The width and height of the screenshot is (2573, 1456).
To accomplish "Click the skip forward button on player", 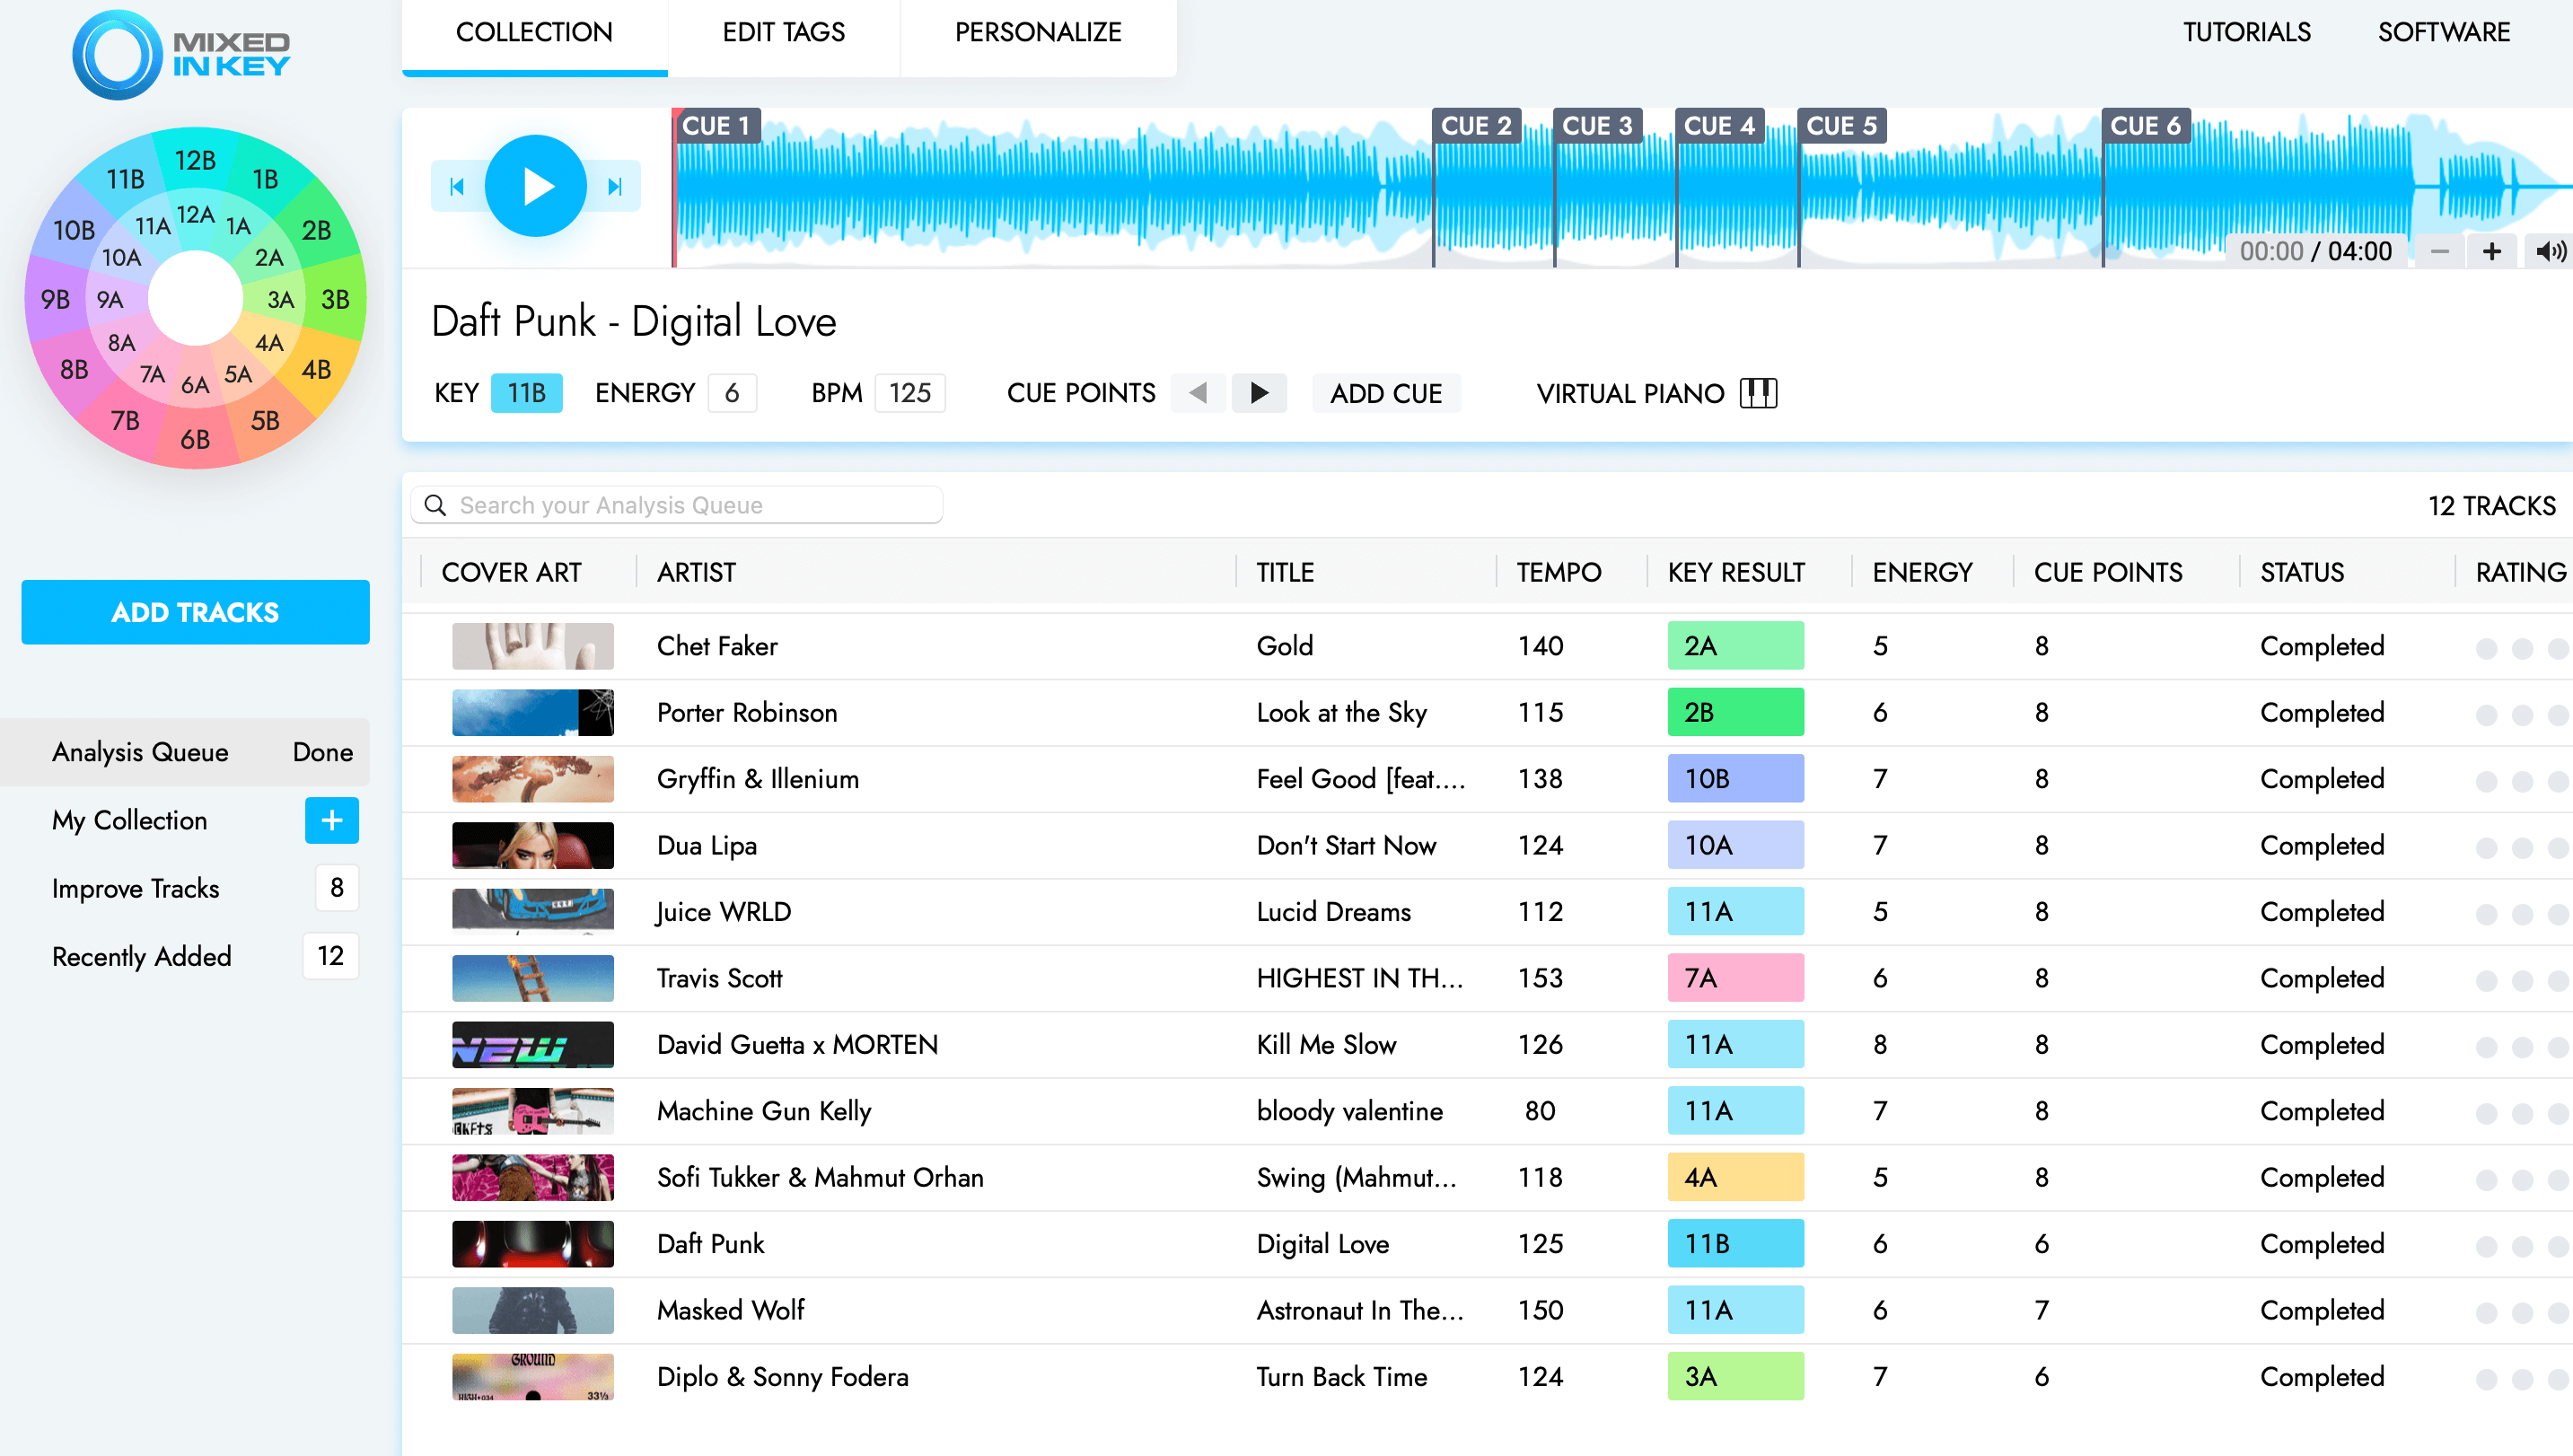I will tap(615, 186).
